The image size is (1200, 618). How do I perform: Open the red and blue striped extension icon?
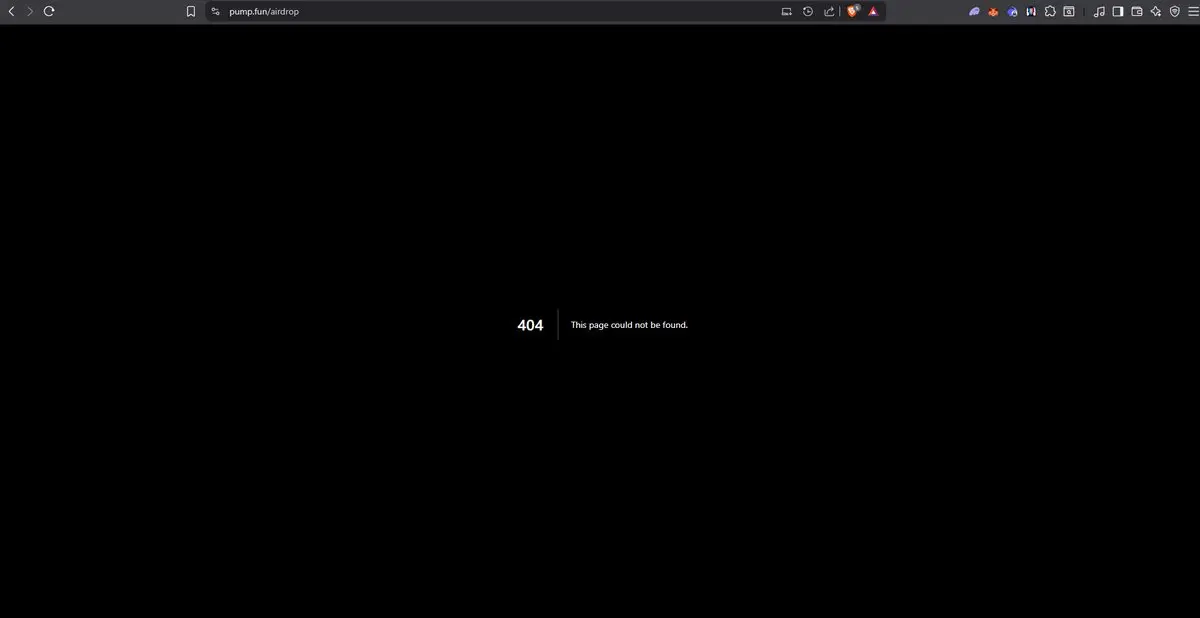1031,11
